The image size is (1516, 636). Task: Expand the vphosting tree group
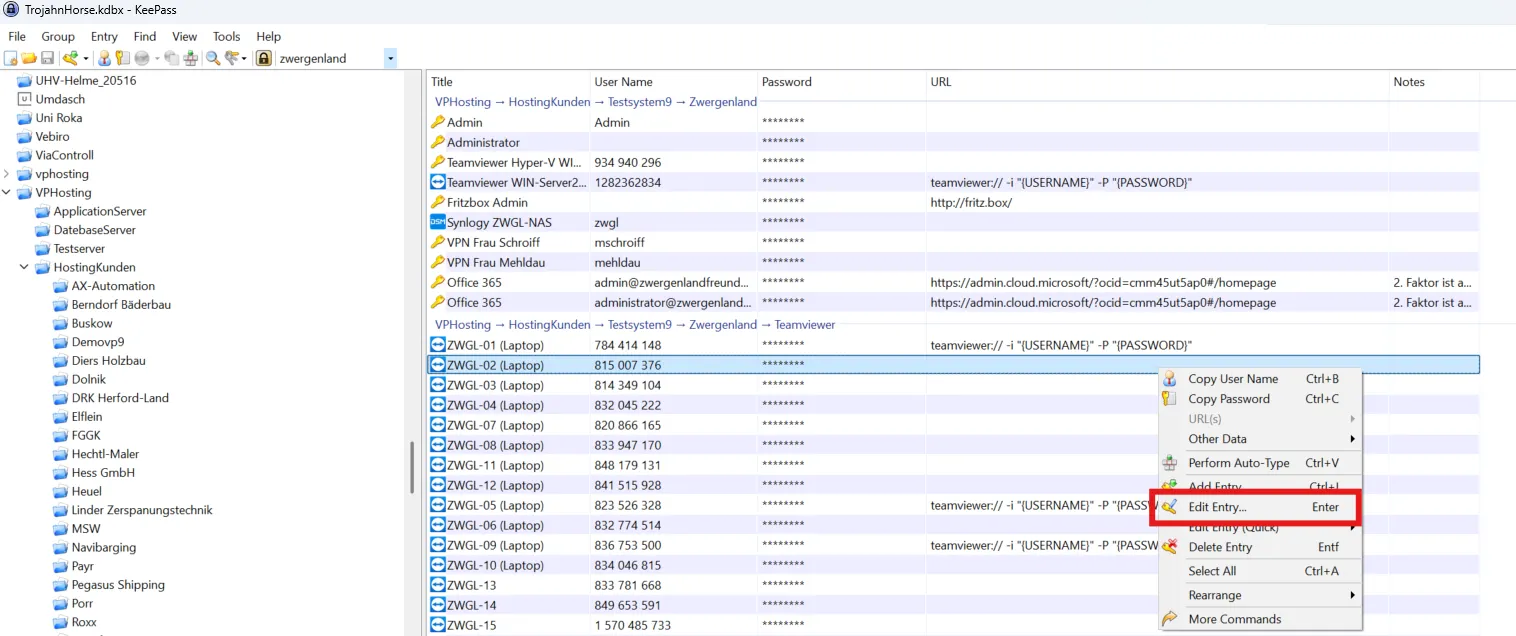(x=7, y=174)
